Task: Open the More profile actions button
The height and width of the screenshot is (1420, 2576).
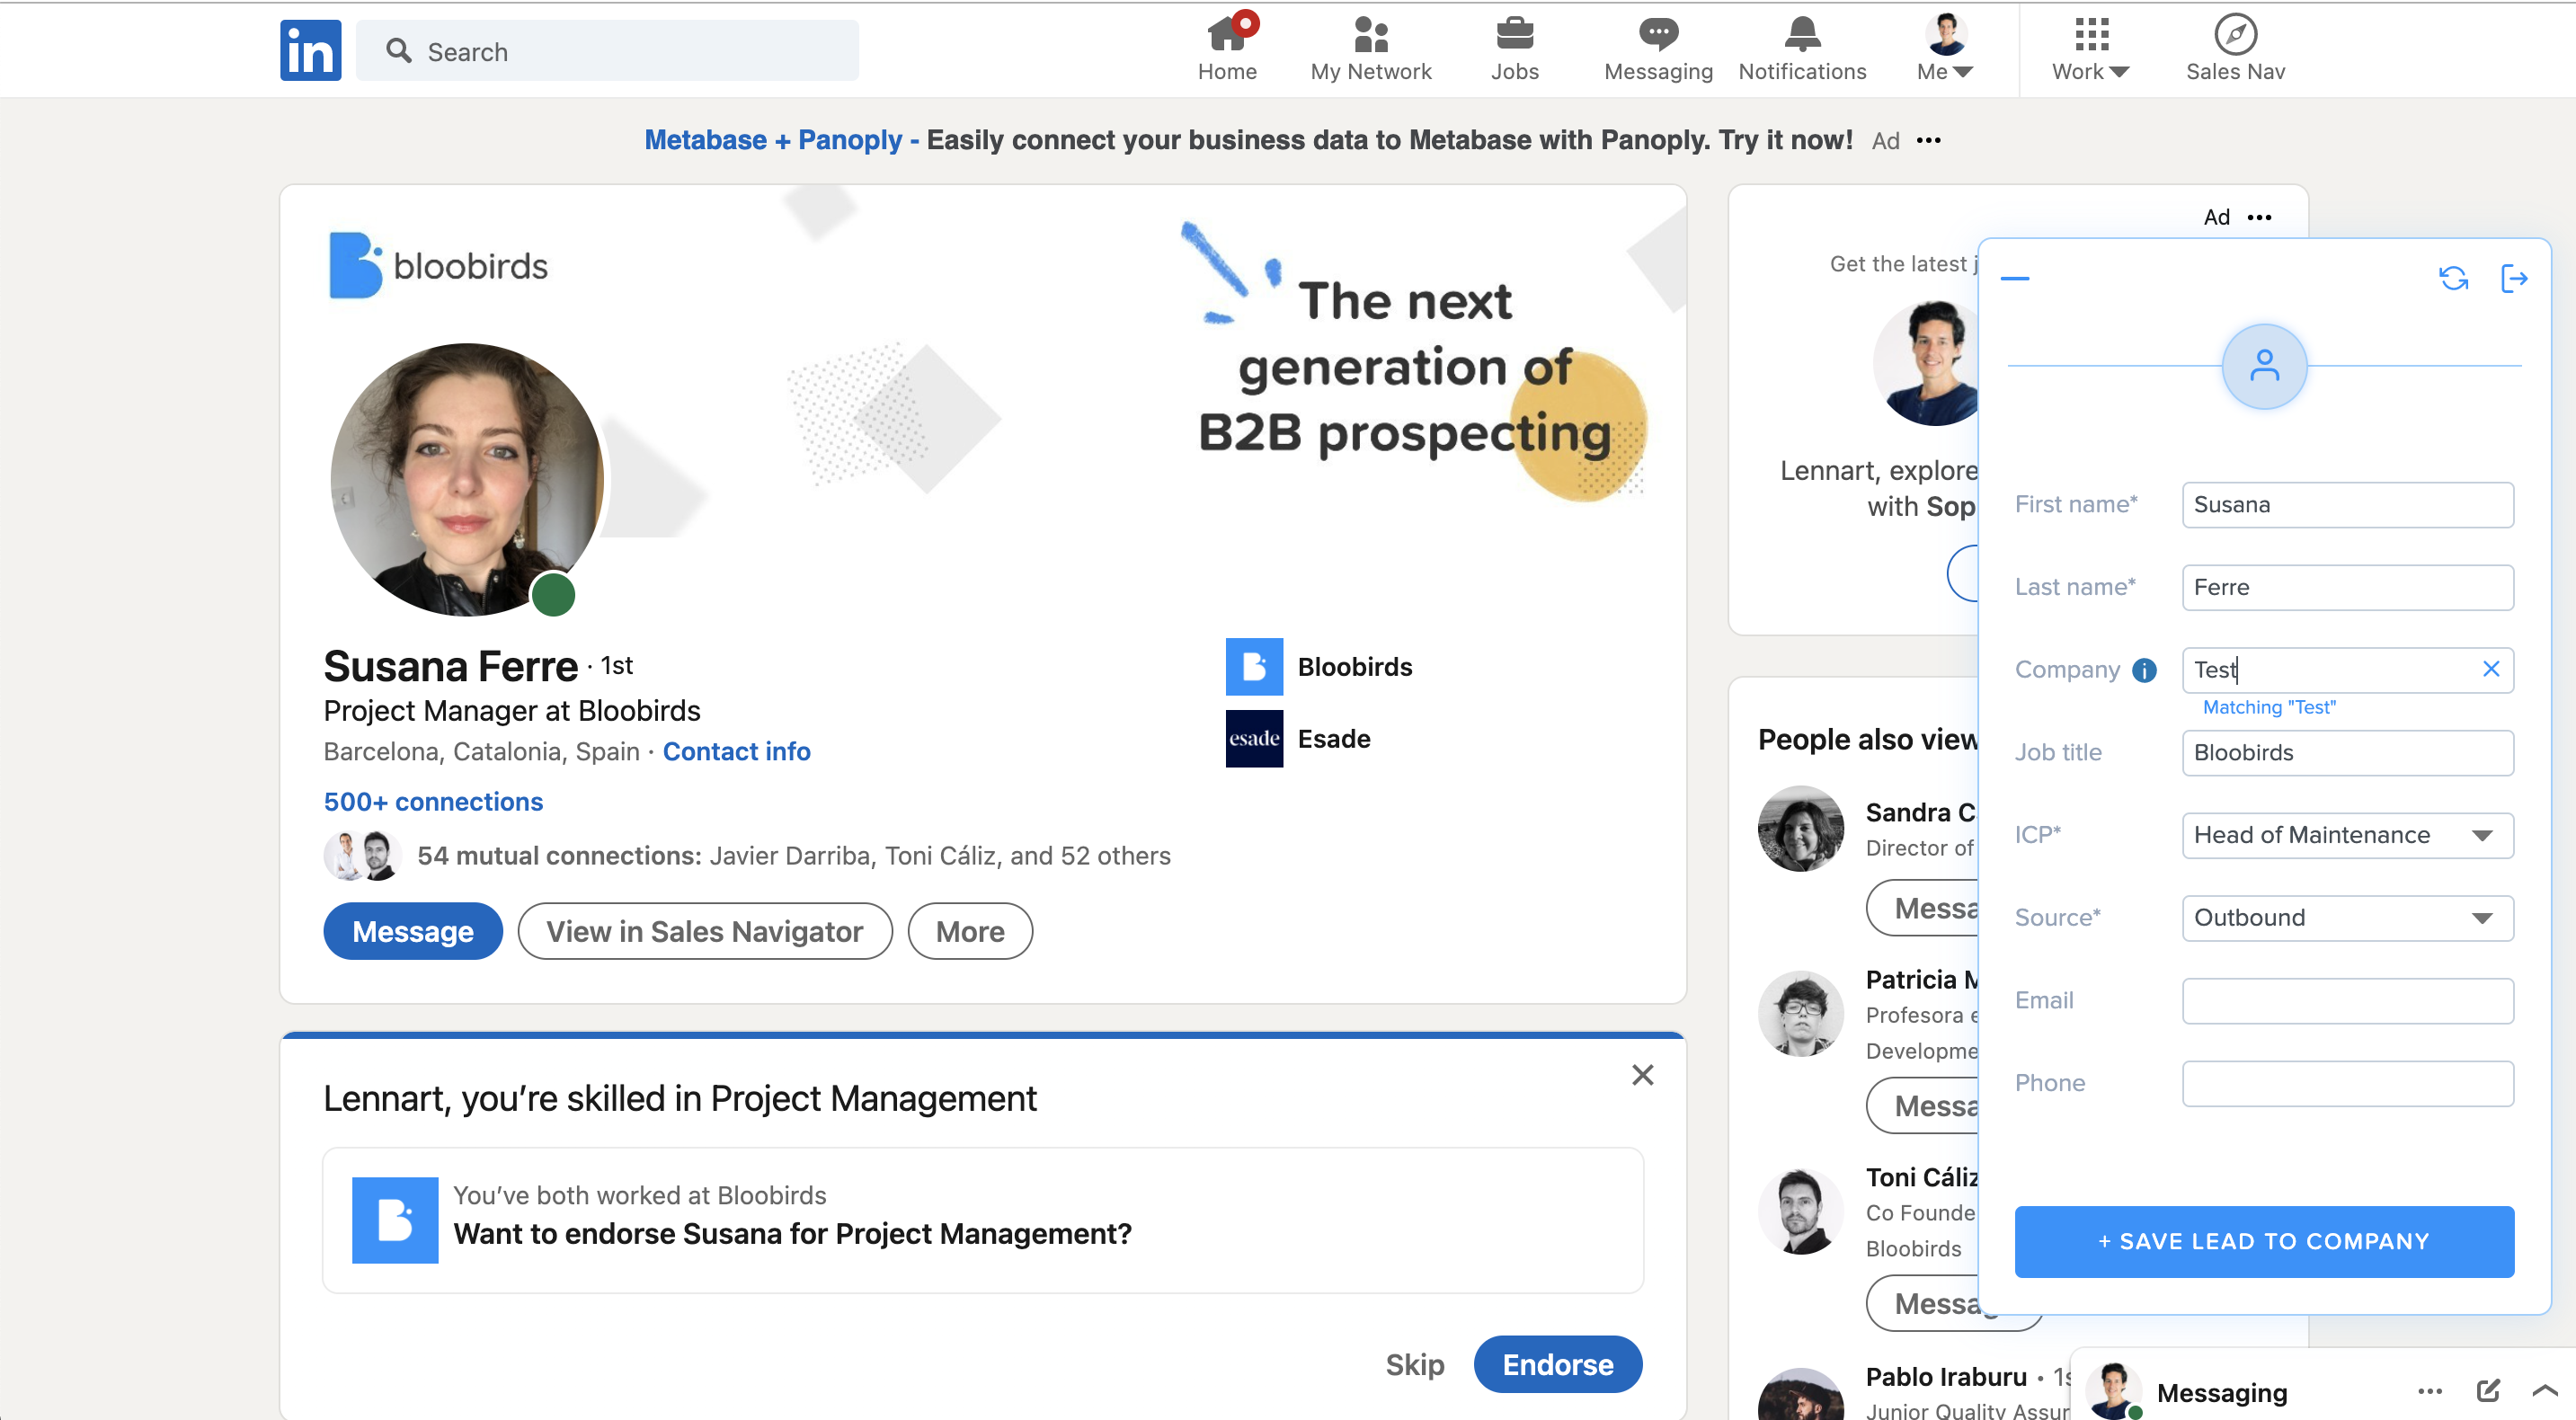Action: tap(969, 931)
